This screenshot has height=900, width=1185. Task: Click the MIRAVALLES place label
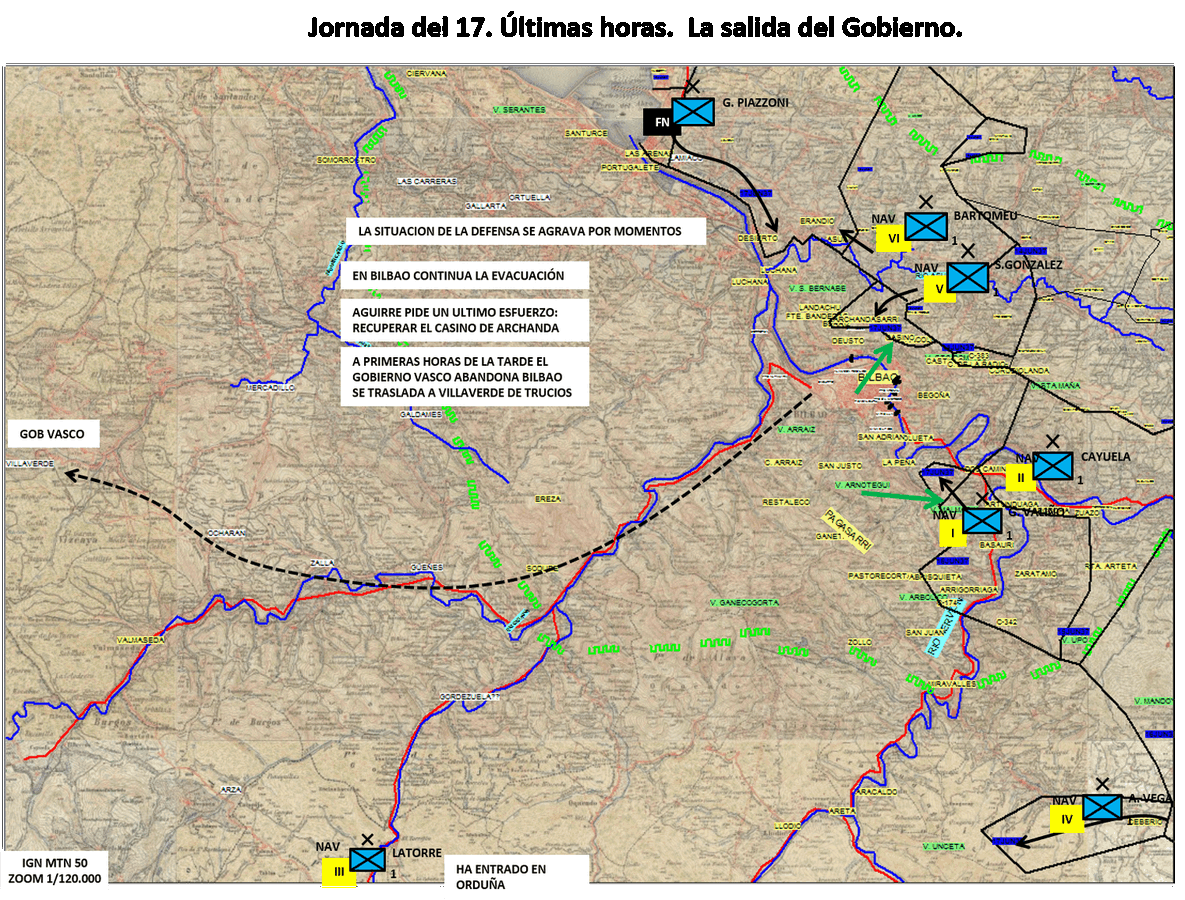952,683
